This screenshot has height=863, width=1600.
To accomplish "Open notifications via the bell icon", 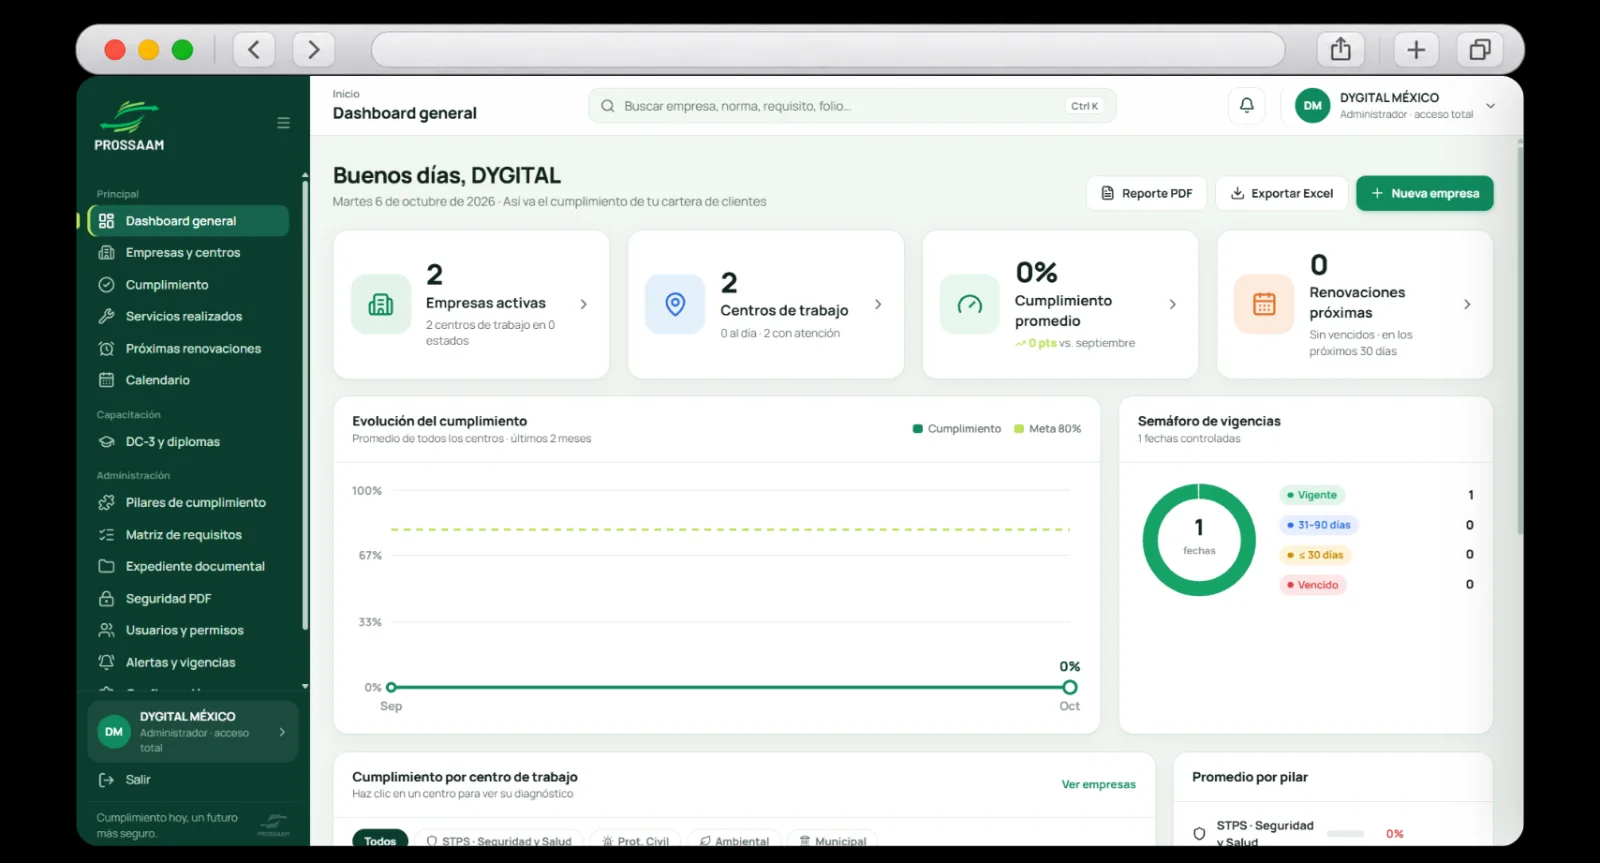I will [x=1247, y=105].
